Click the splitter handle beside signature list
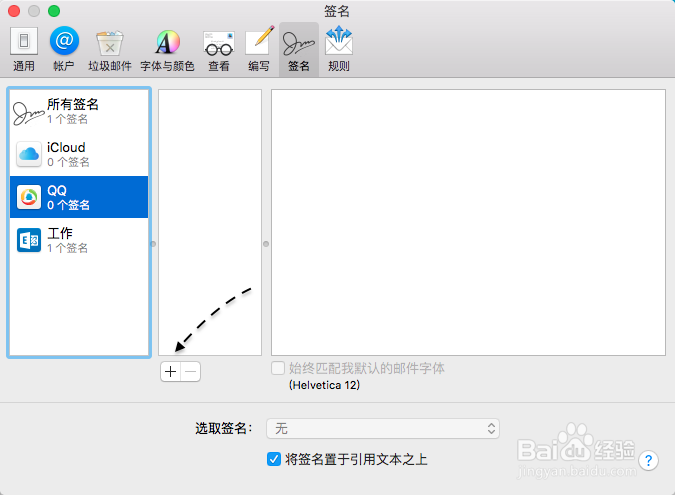Screen dimensions: 675x495 click(266, 244)
